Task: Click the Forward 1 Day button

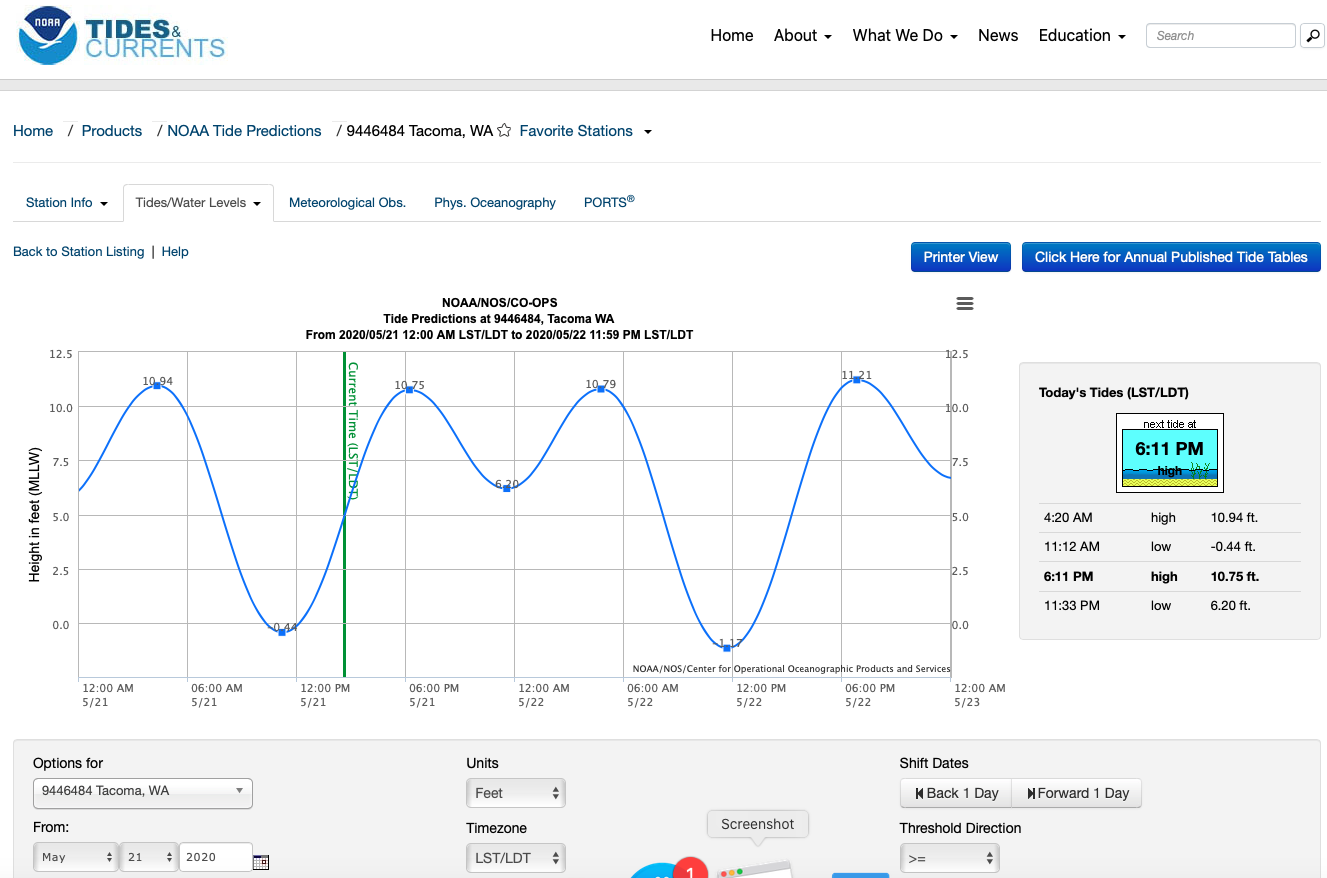Action: click(1077, 793)
